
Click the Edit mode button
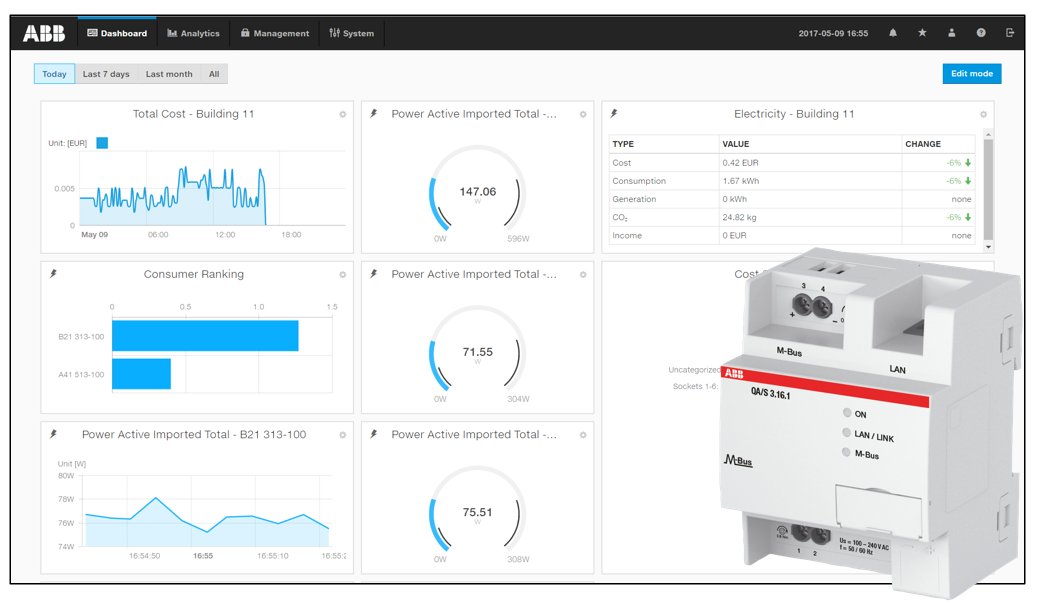click(x=972, y=74)
